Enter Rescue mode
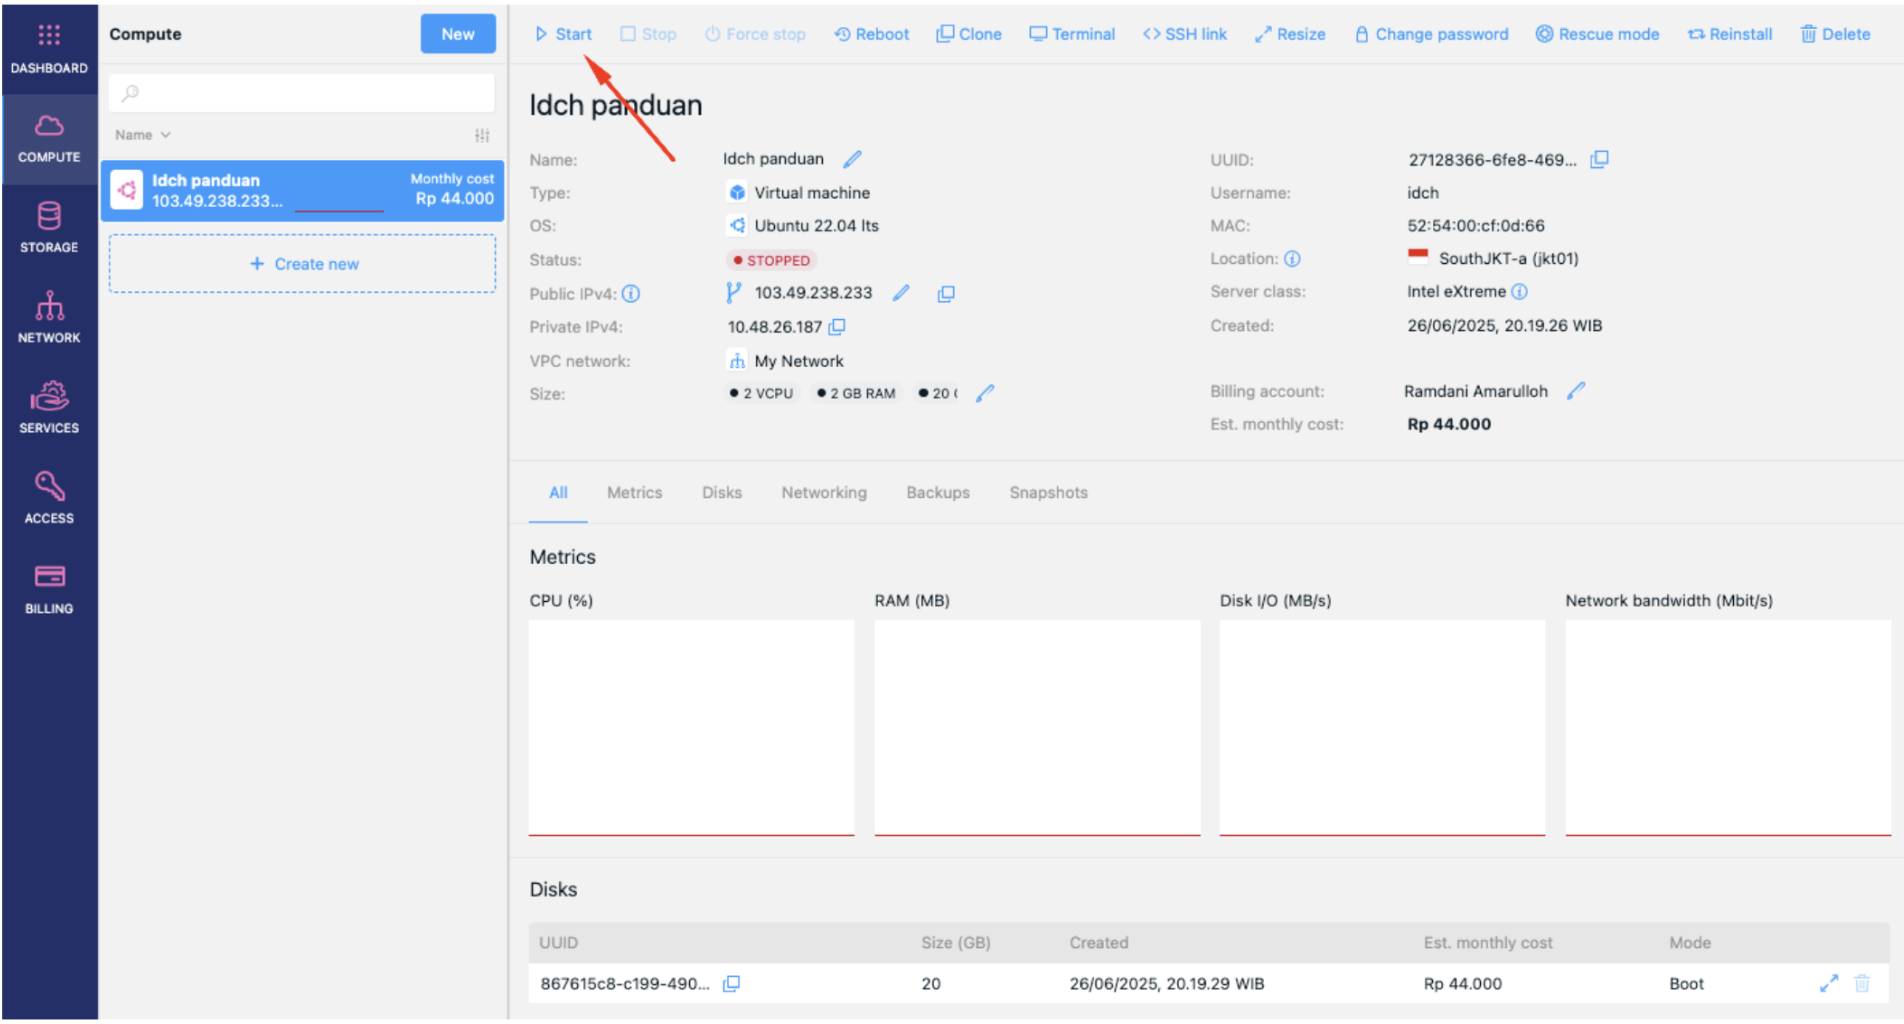The height and width of the screenshot is (1024, 1904). click(x=1598, y=34)
